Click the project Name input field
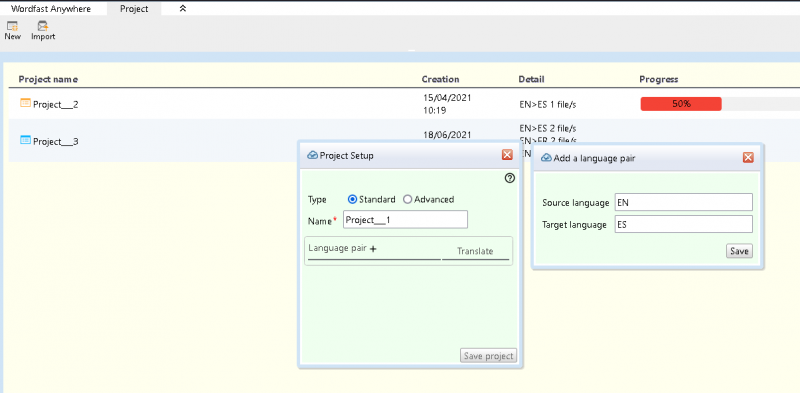The width and height of the screenshot is (800, 393). click(406, 220)
